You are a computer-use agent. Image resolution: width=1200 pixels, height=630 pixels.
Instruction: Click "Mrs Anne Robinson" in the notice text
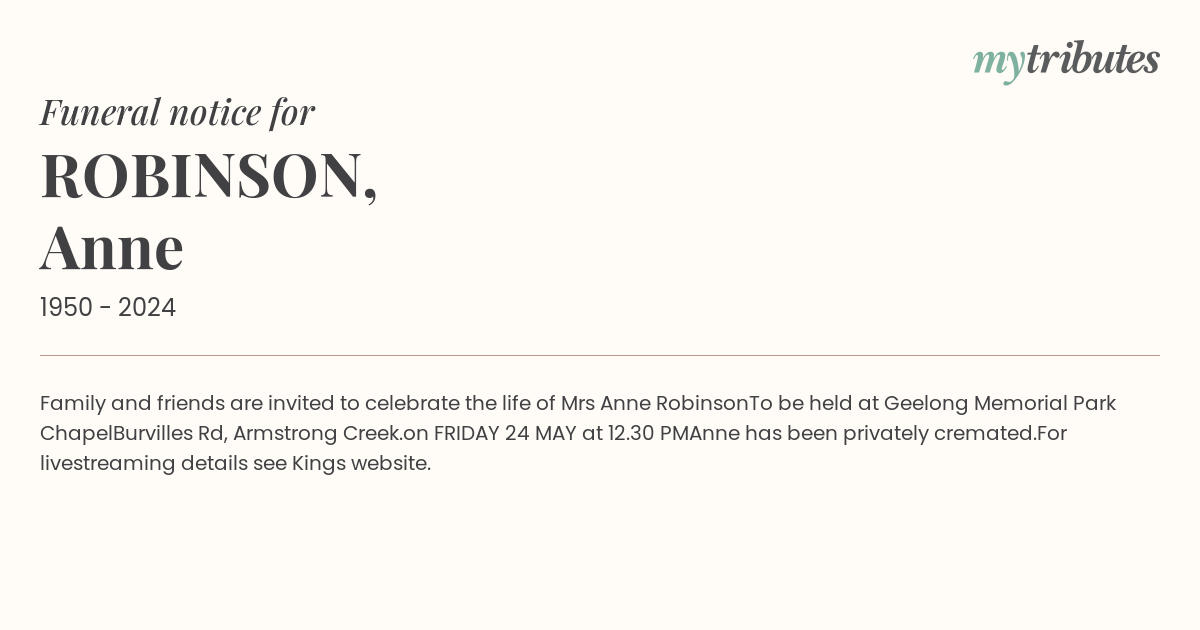[x=652, y=403]
